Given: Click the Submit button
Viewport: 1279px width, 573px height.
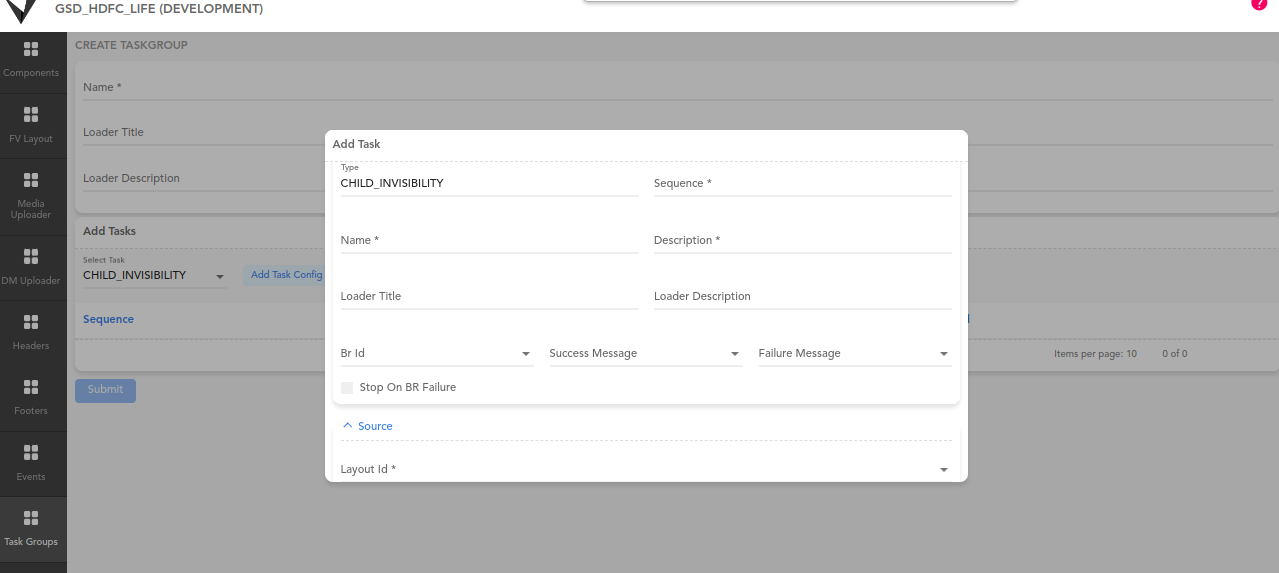Looking at the screenshot, I should [105, 390].
